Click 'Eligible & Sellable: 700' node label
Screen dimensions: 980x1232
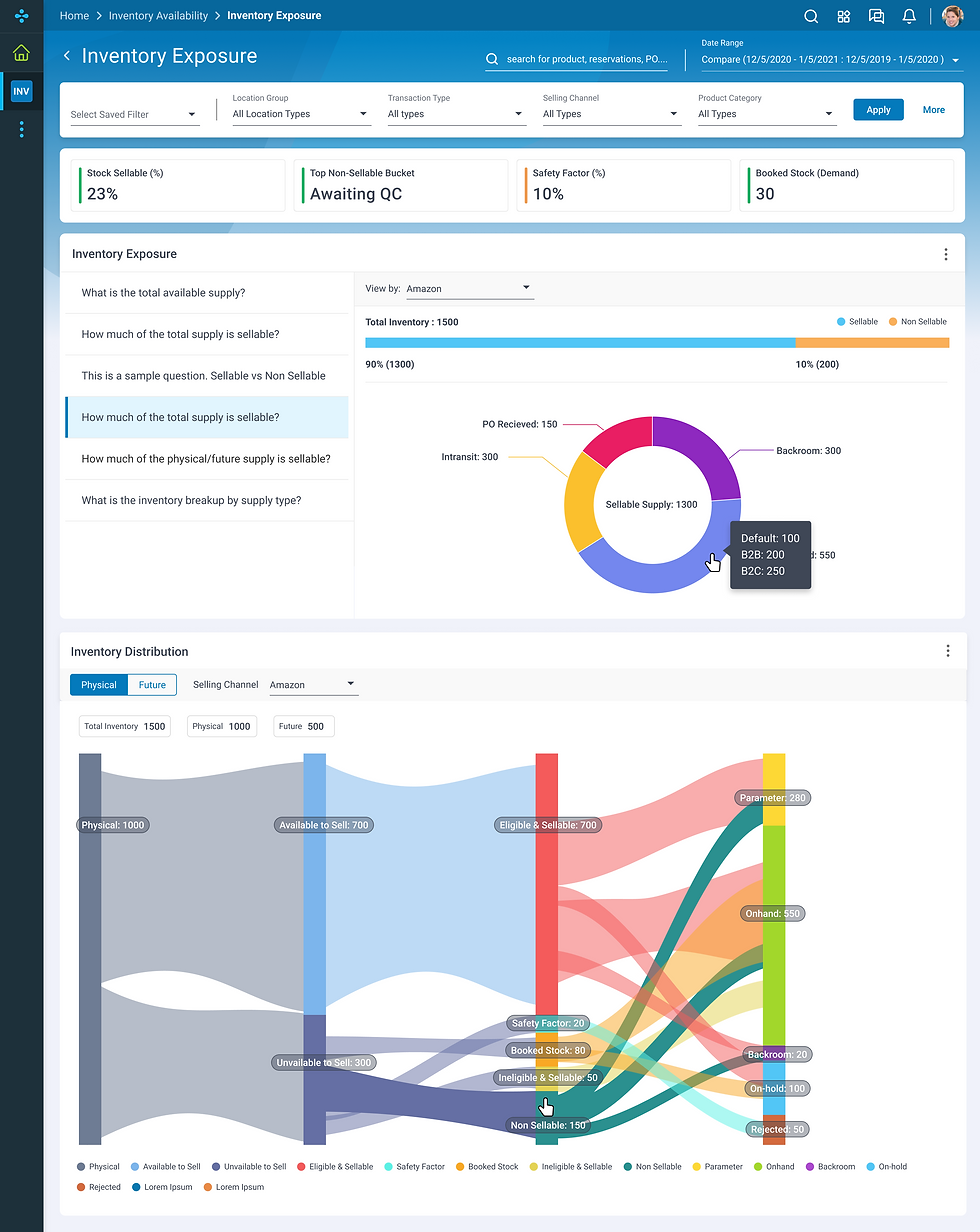pyautogui.click(x=548, y=825)
